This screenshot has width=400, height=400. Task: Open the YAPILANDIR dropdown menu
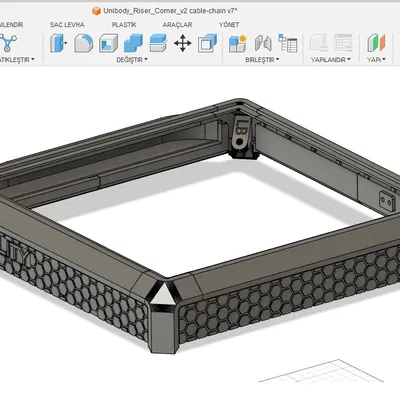tap(330, 60)
